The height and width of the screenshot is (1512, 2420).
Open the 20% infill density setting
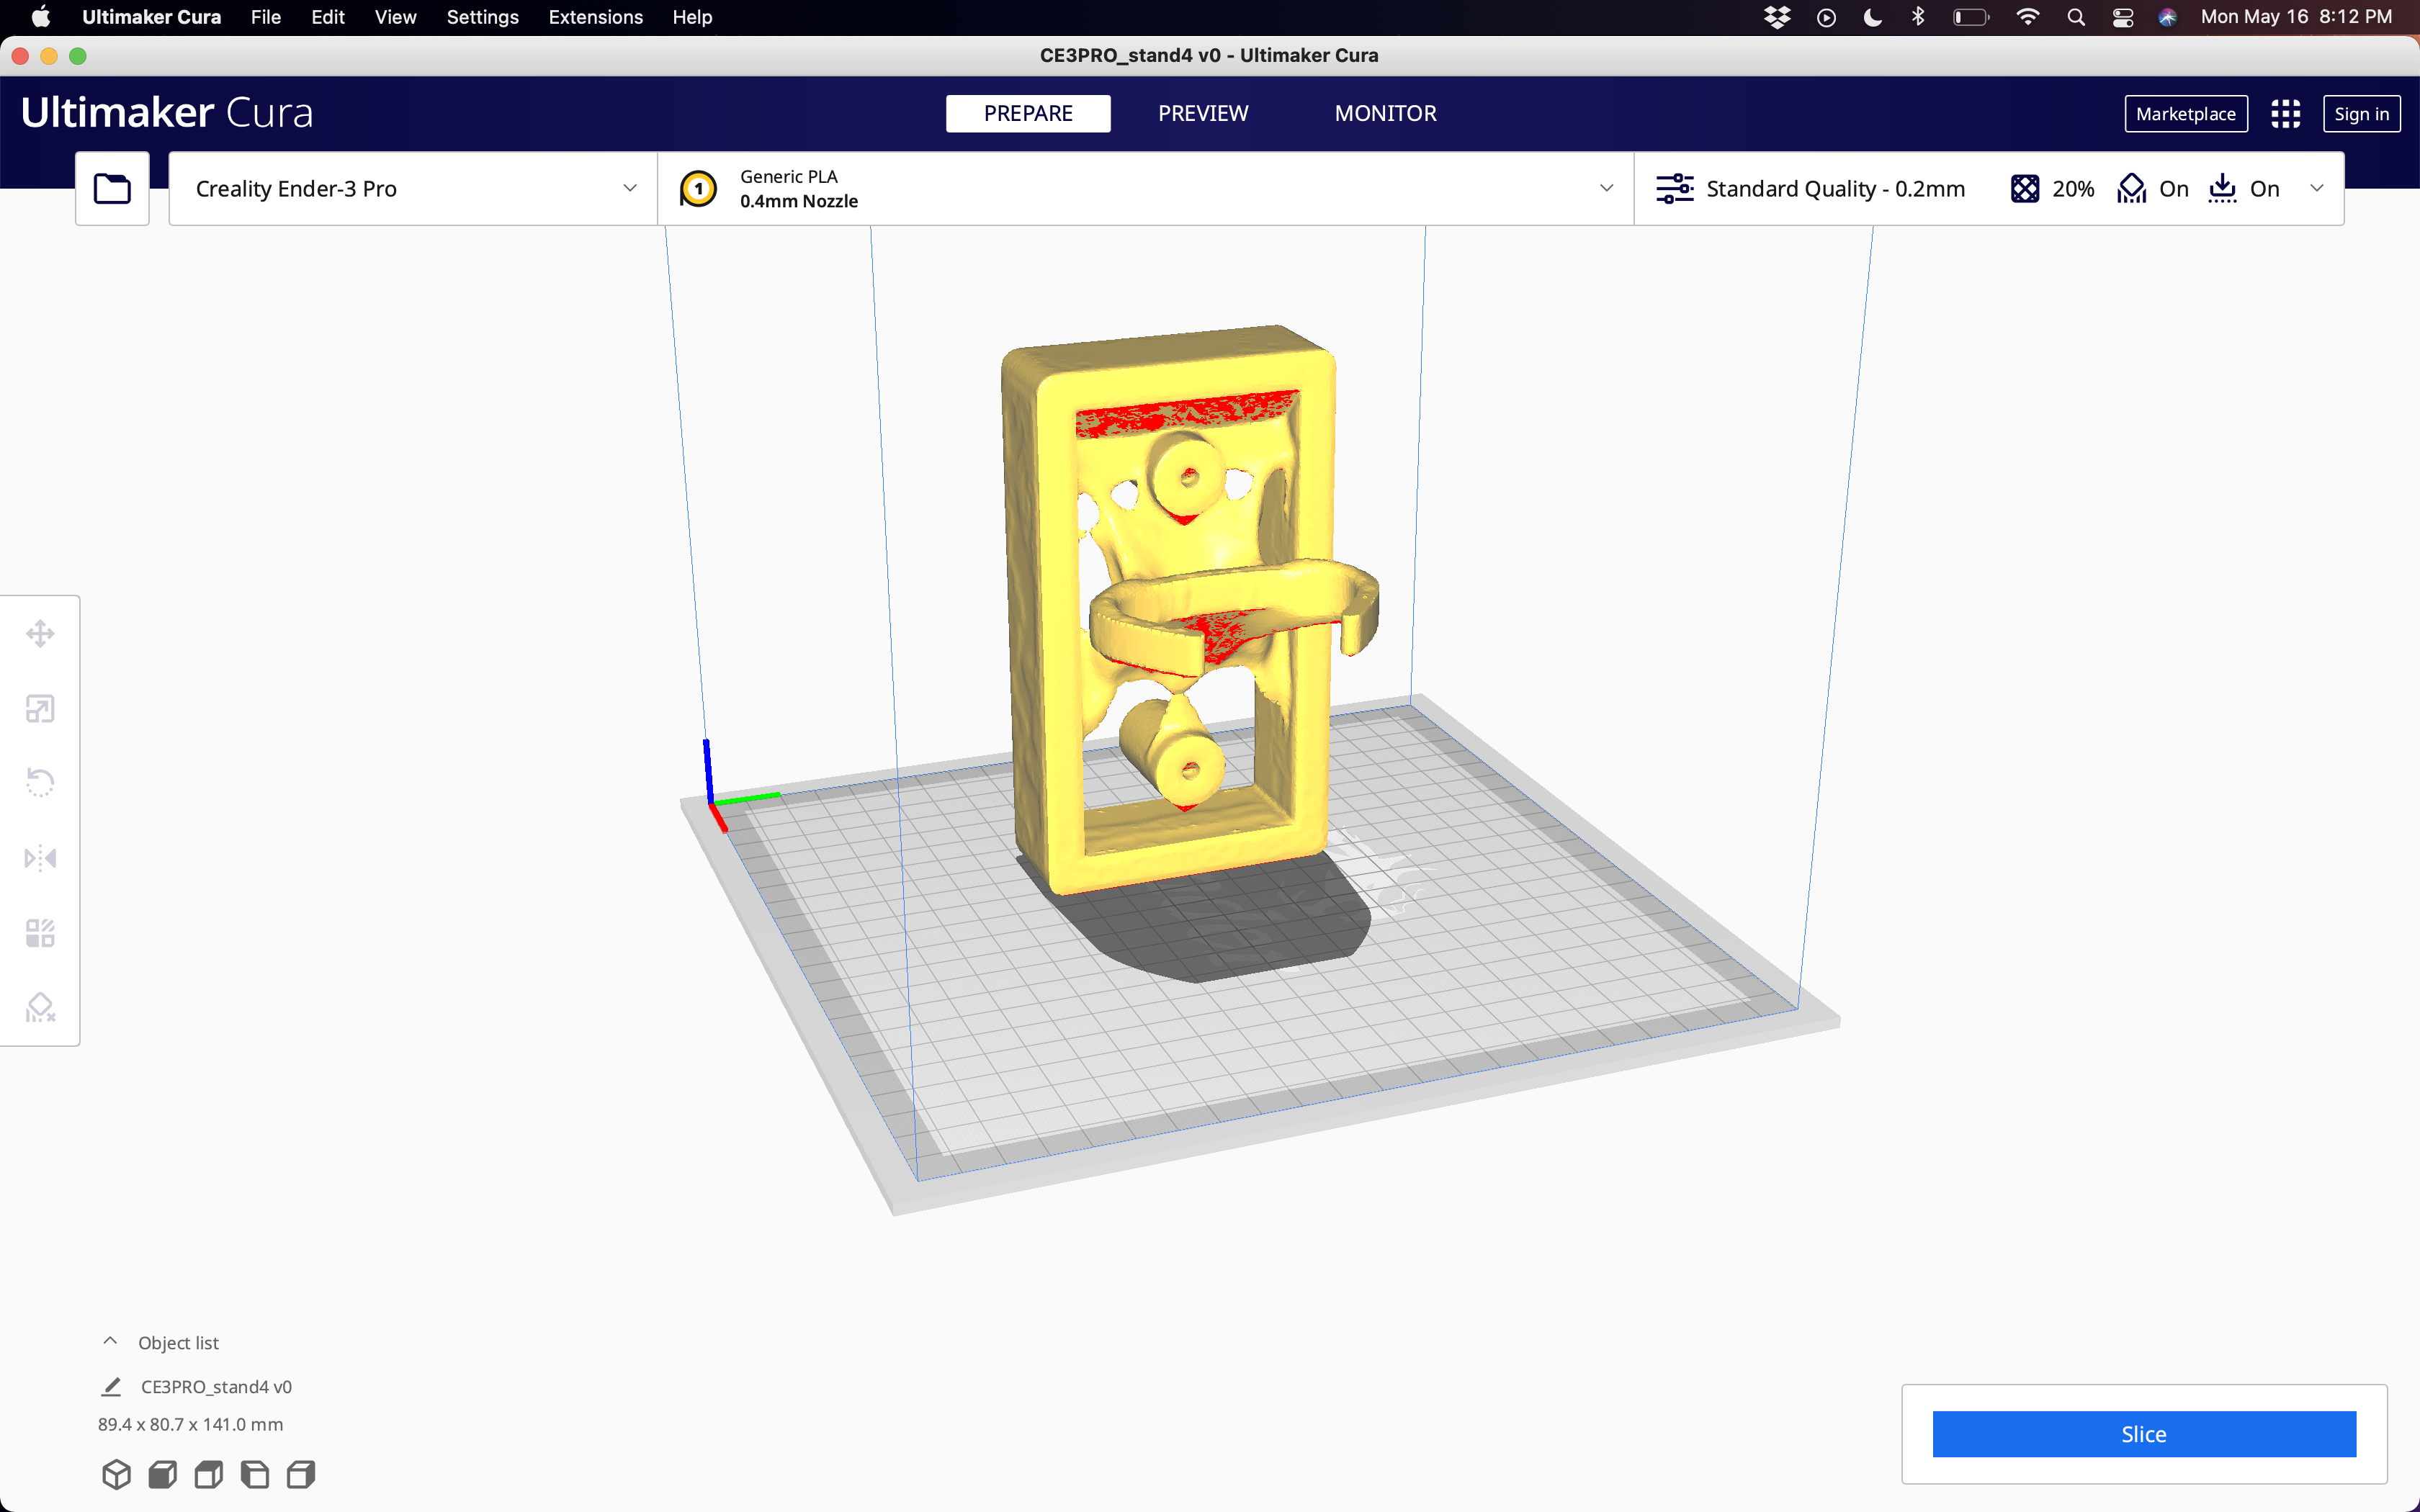pos(2051,188)
